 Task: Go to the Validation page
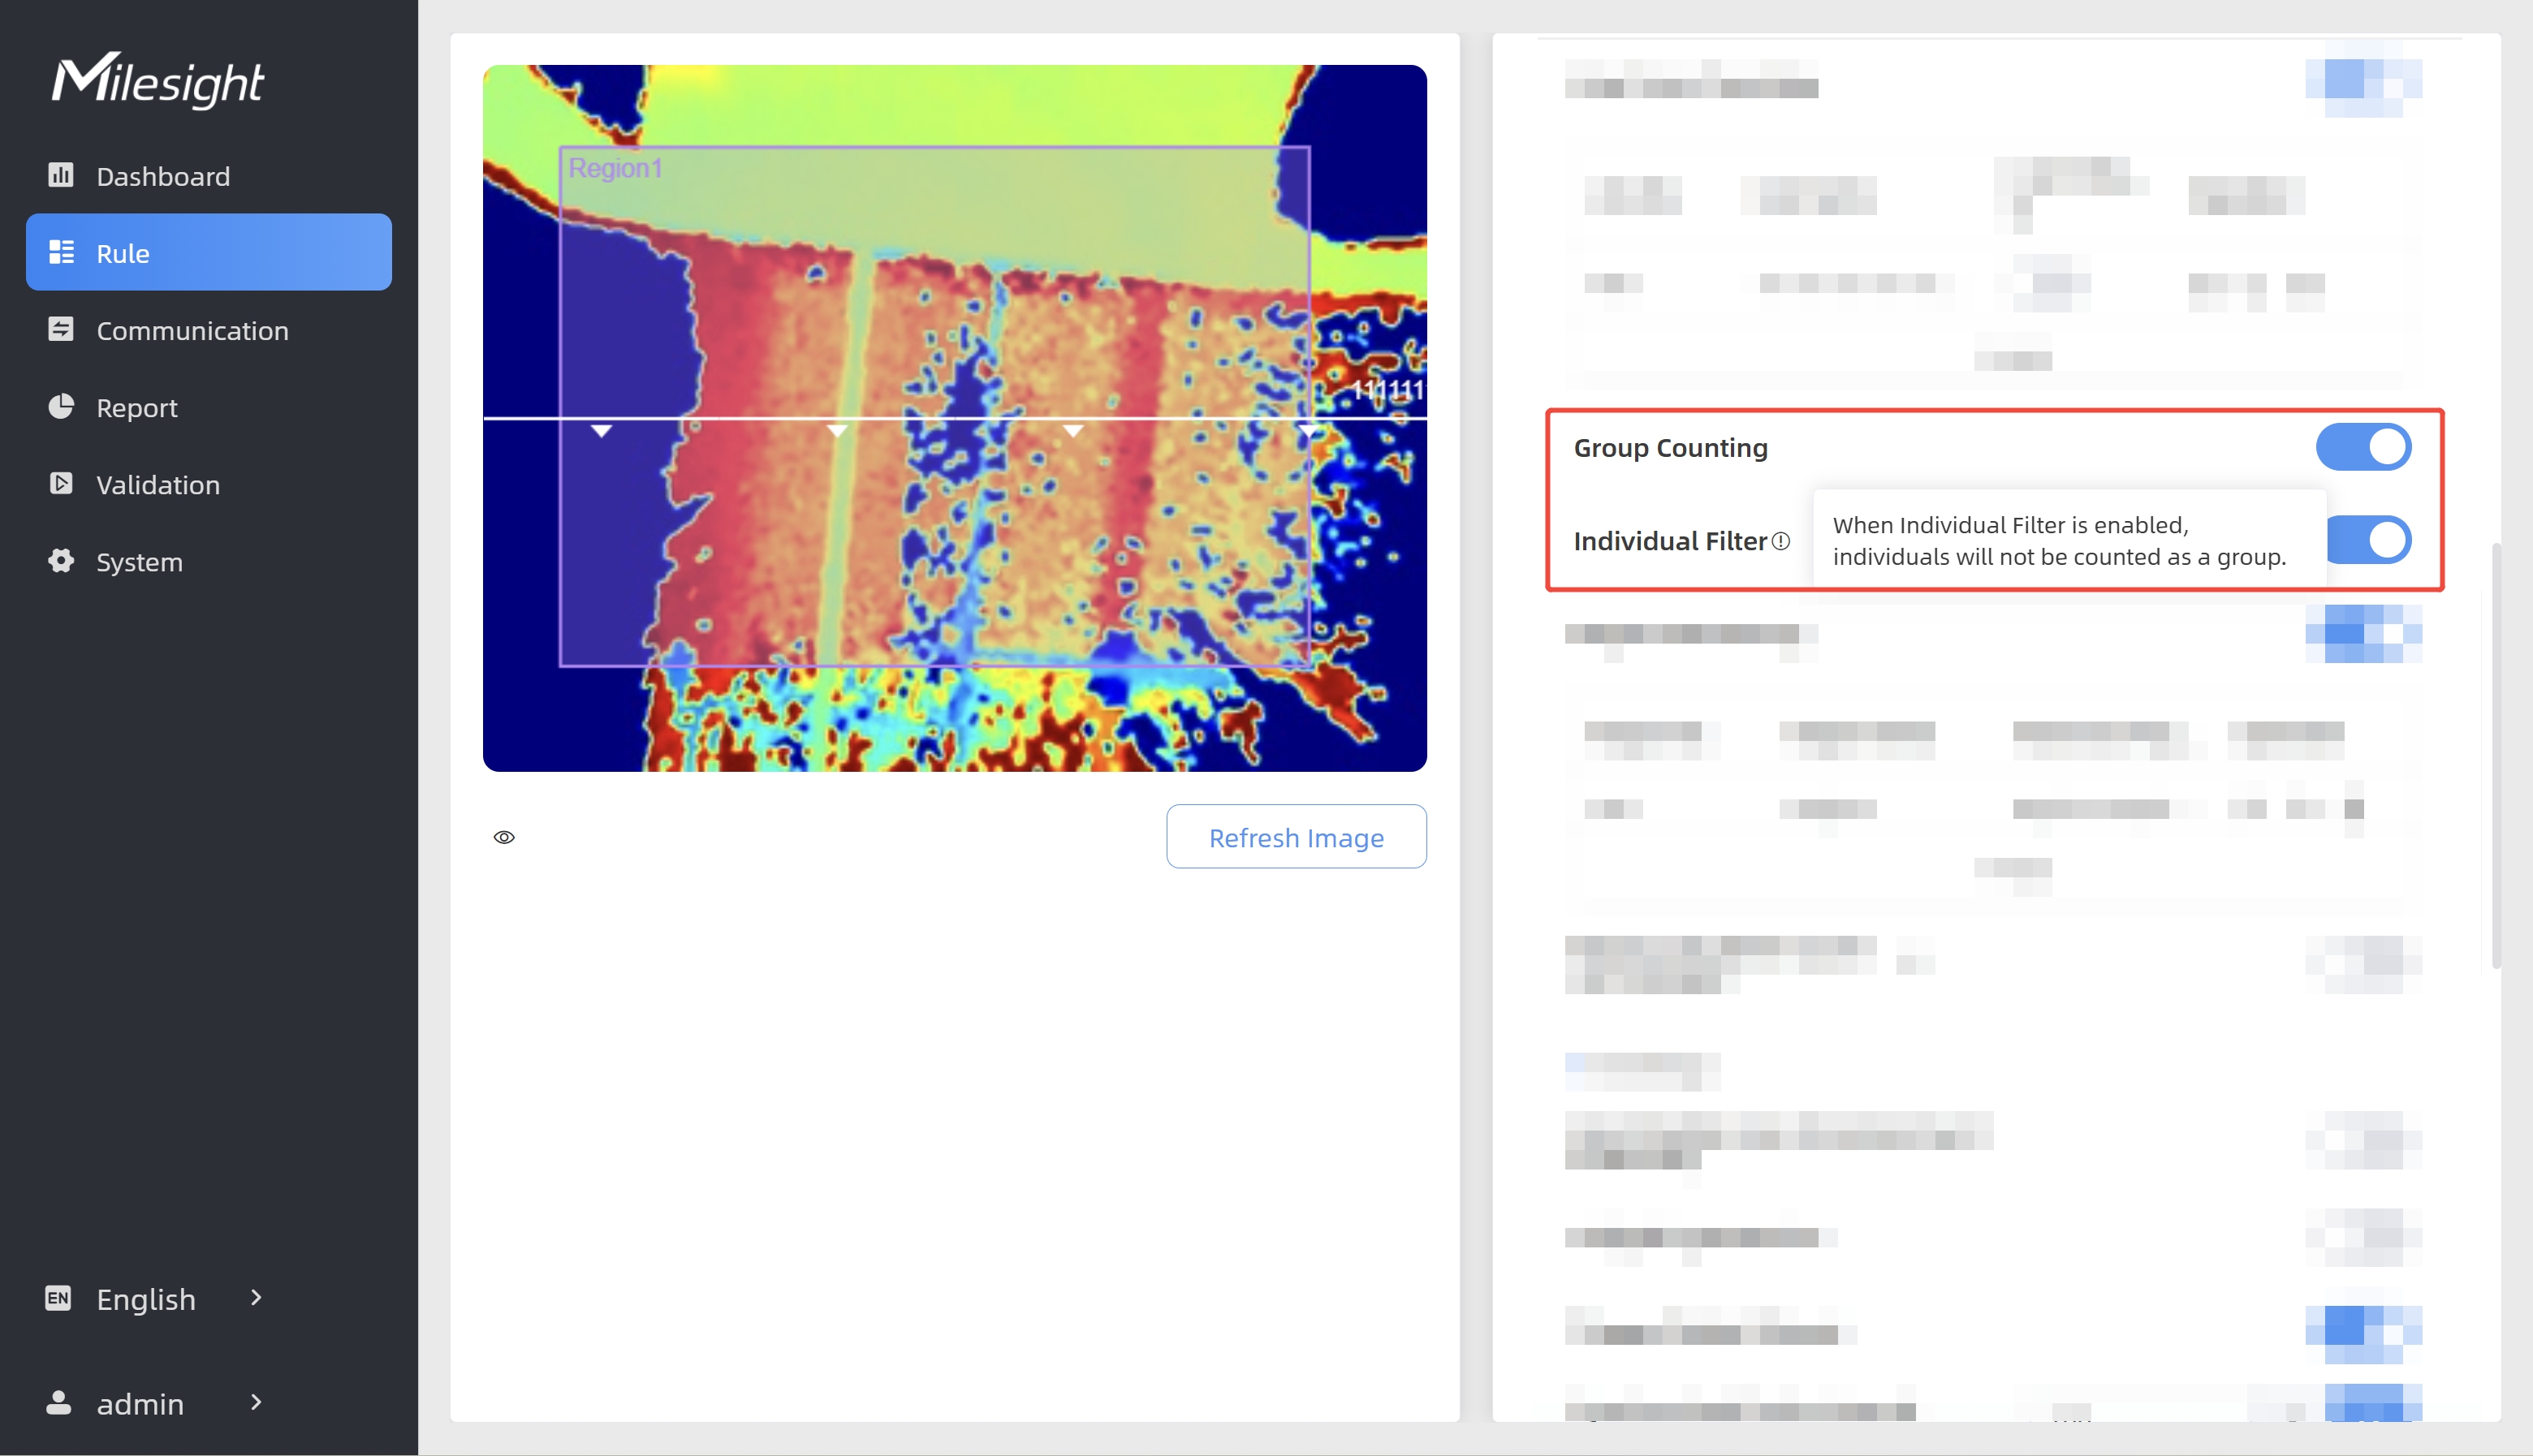(x=158, y=485)
